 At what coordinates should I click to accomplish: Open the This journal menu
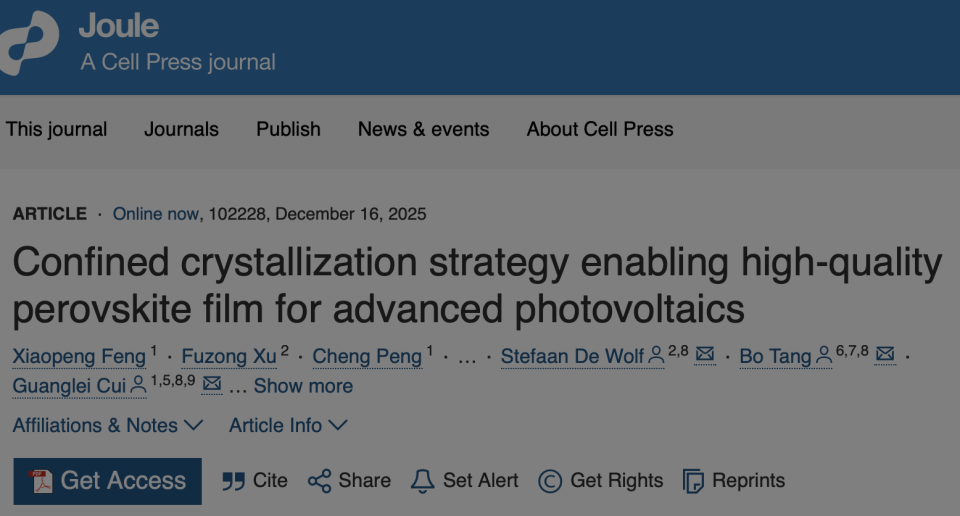(x=56, y=129)
